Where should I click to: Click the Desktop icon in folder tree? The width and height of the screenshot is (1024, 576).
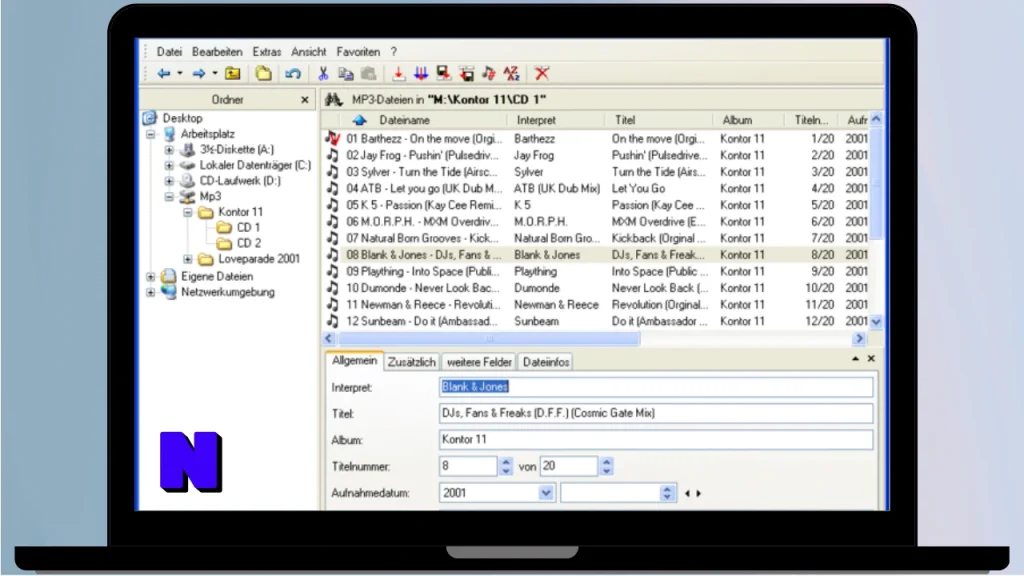pyautogui.click(x=150, y=118)
